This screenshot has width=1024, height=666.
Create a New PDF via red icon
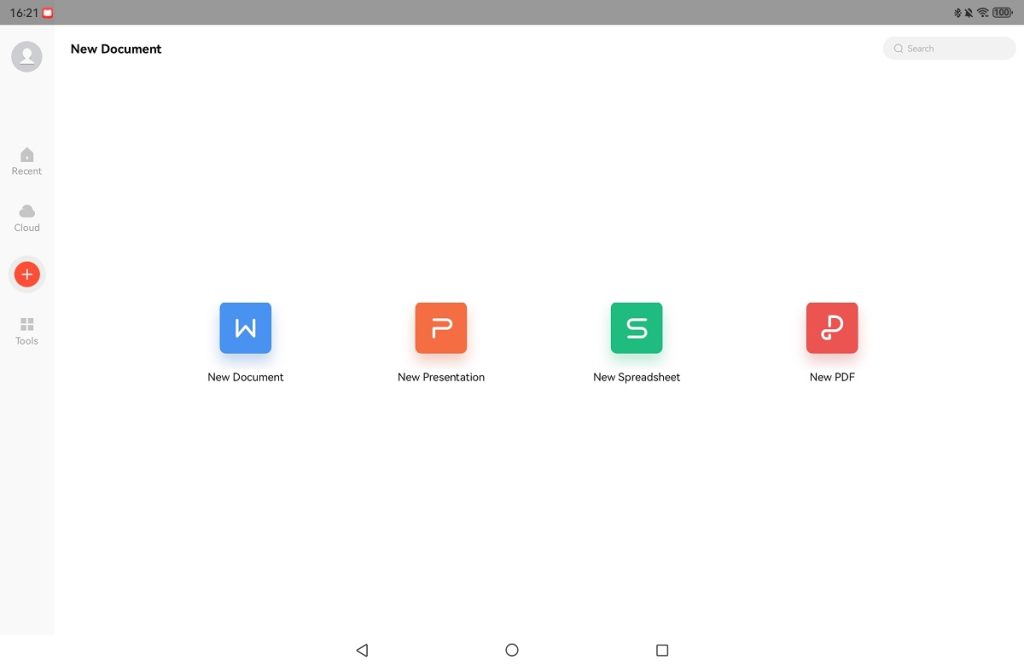point(832,328)
